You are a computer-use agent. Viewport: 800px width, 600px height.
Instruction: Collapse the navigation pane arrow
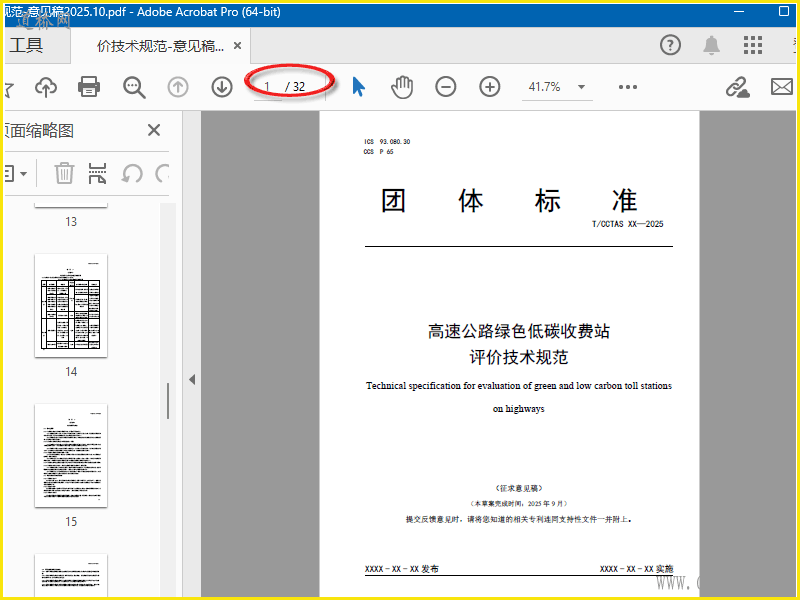192,380
